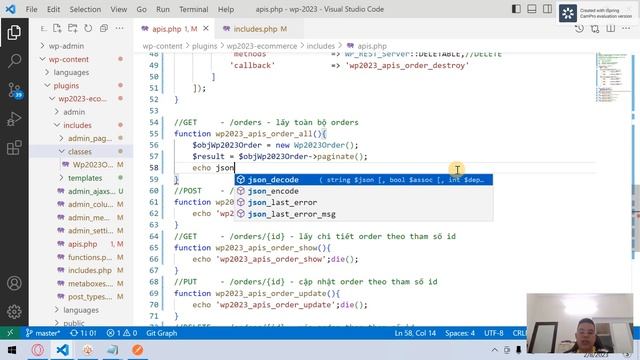Open the Edit menu

53,9
